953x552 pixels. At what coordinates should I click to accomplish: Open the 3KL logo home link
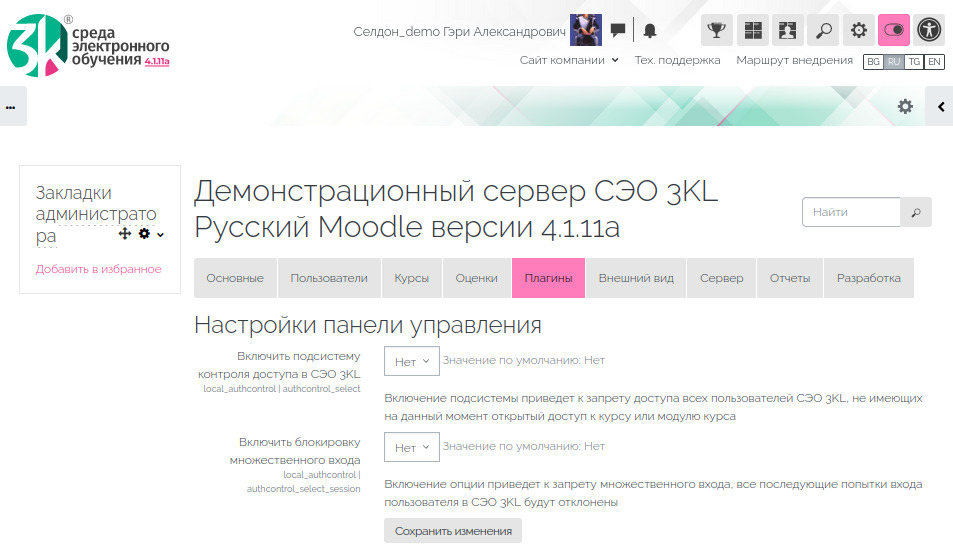click(88, 46)
